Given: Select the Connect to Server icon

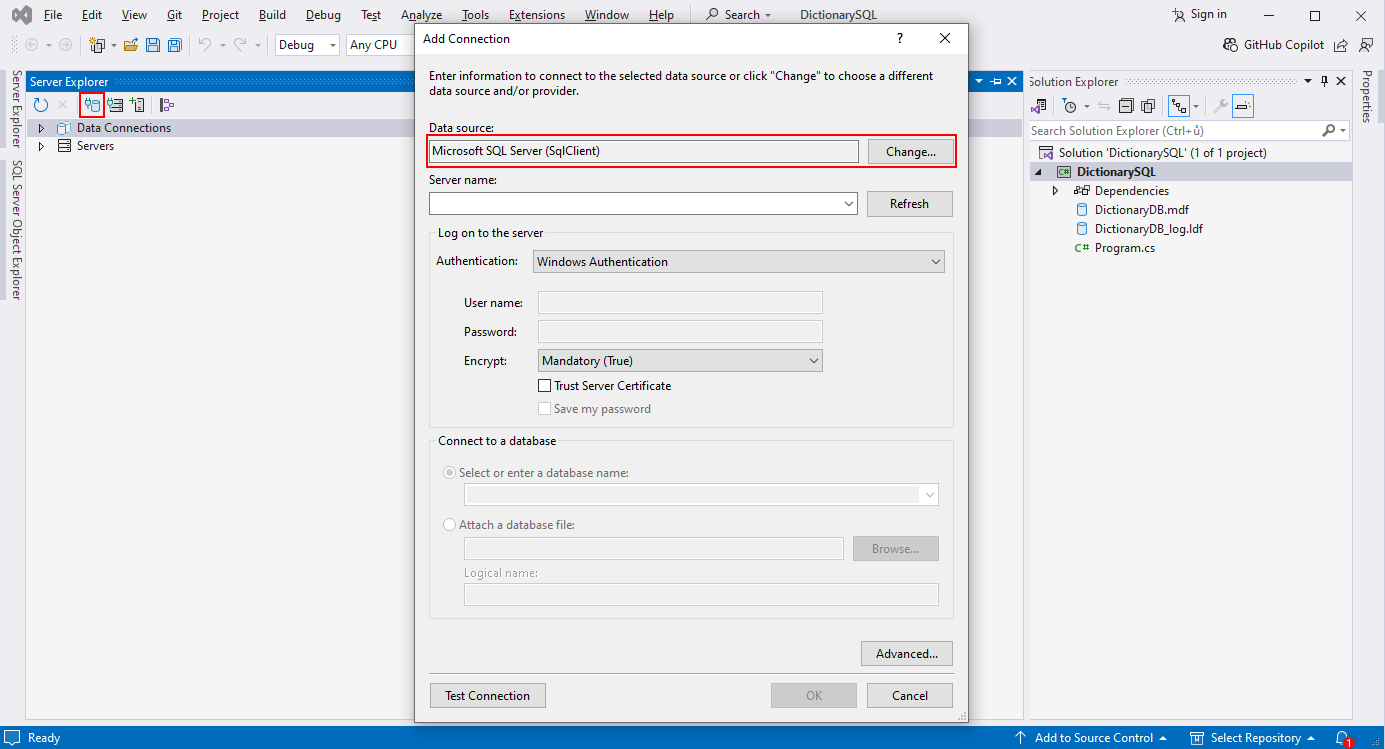Looking at the screenshot, I should coord(115,104).
